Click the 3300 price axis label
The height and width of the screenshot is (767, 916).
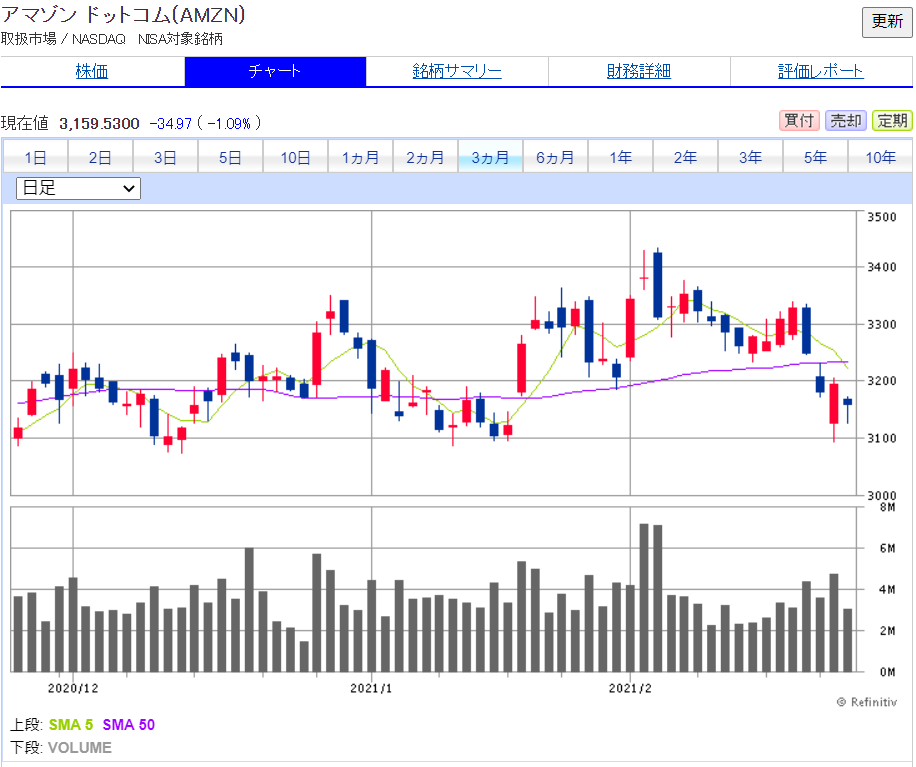(x=882, y=324)
